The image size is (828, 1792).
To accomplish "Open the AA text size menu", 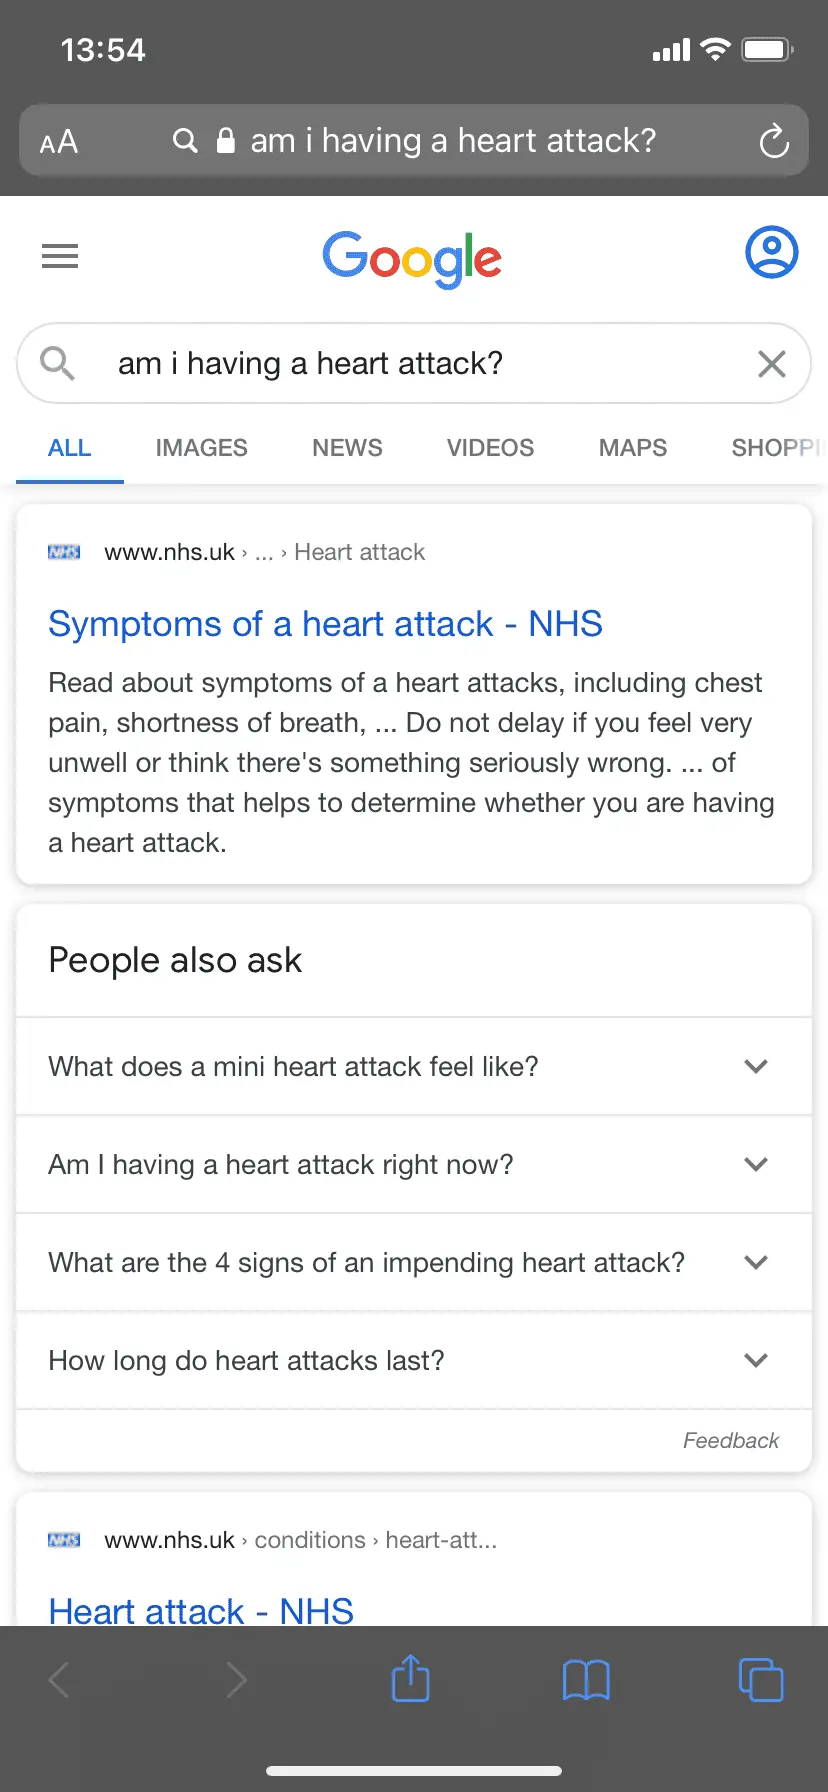I will 59,142.
